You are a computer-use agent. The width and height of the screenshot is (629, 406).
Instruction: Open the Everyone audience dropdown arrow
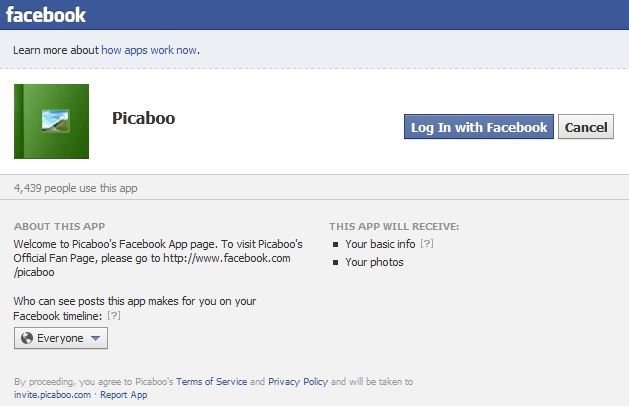(x=95, y=338)
